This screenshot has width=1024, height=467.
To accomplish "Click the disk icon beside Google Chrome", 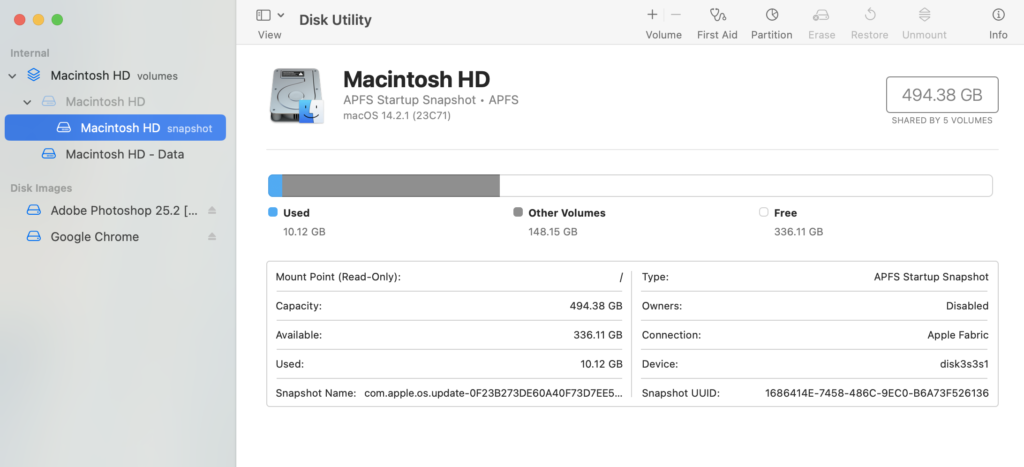I will point(34,236).
